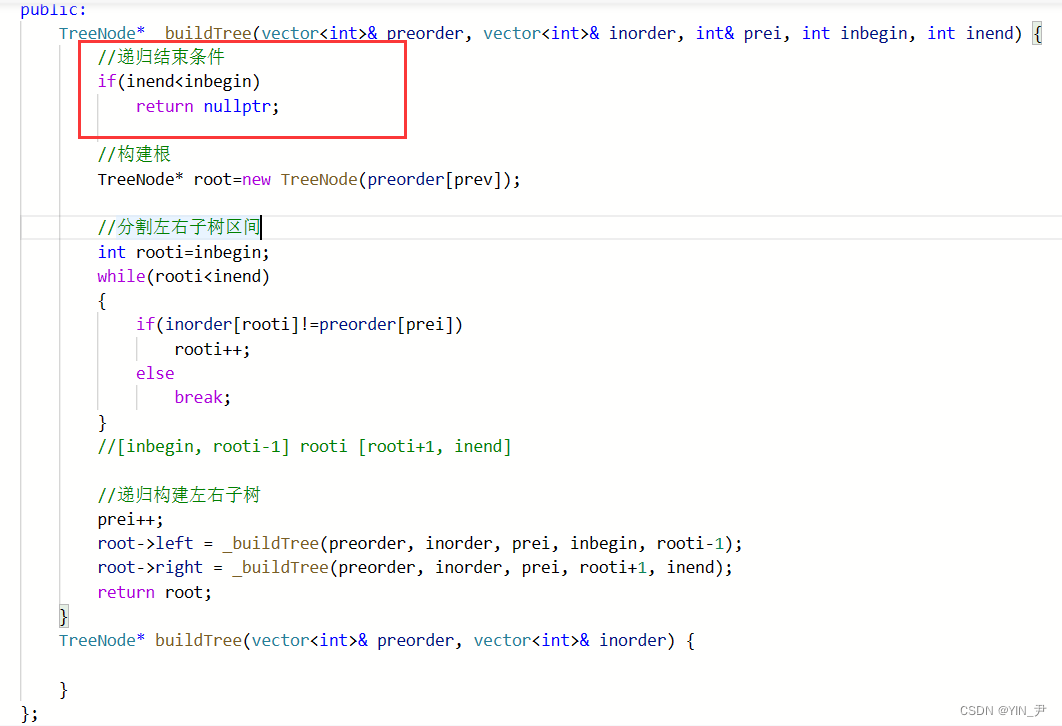Click the root->left assignment line
The width and height of the screenshot is (1062, 726).
[x=420, y=543]
